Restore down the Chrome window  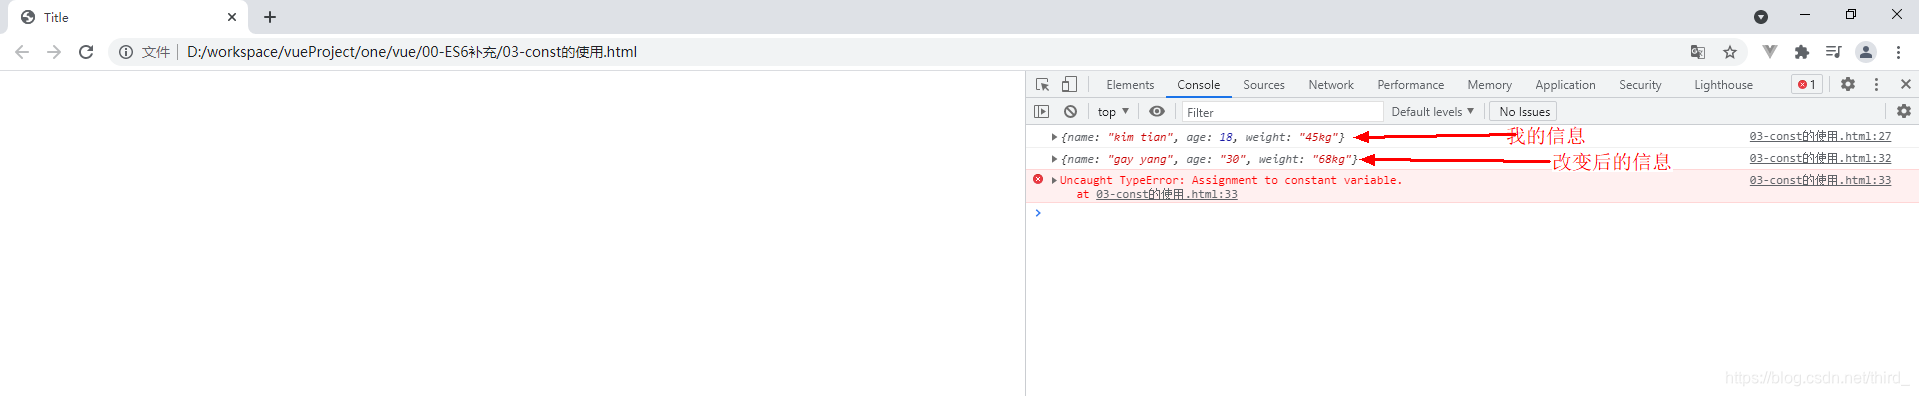[1851, 15]
